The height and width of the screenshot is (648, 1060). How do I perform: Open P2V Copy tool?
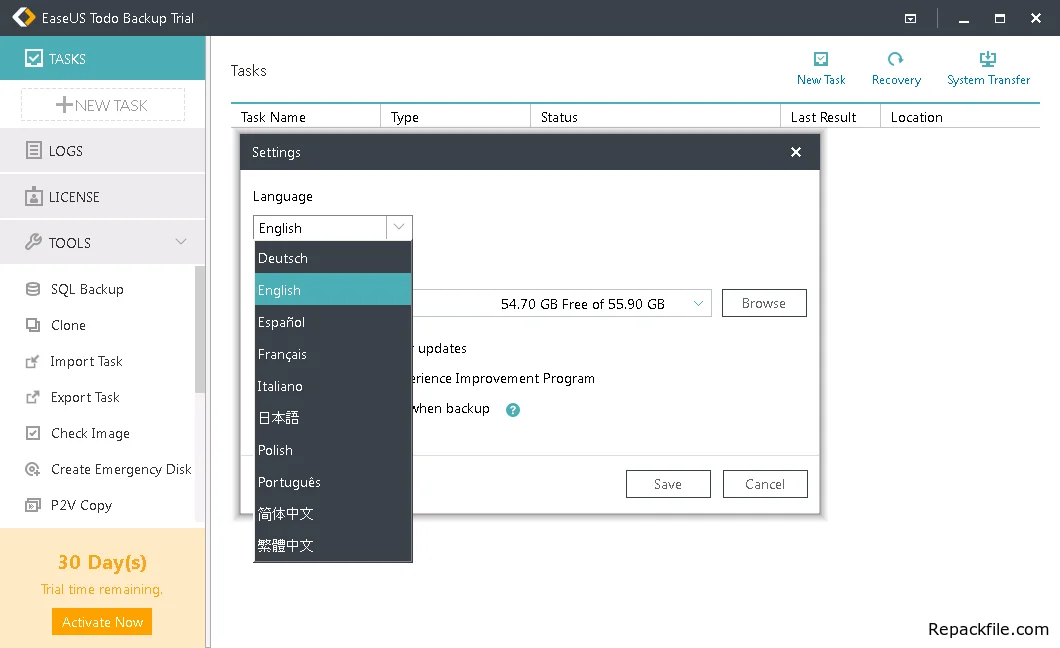click(81, 505)
